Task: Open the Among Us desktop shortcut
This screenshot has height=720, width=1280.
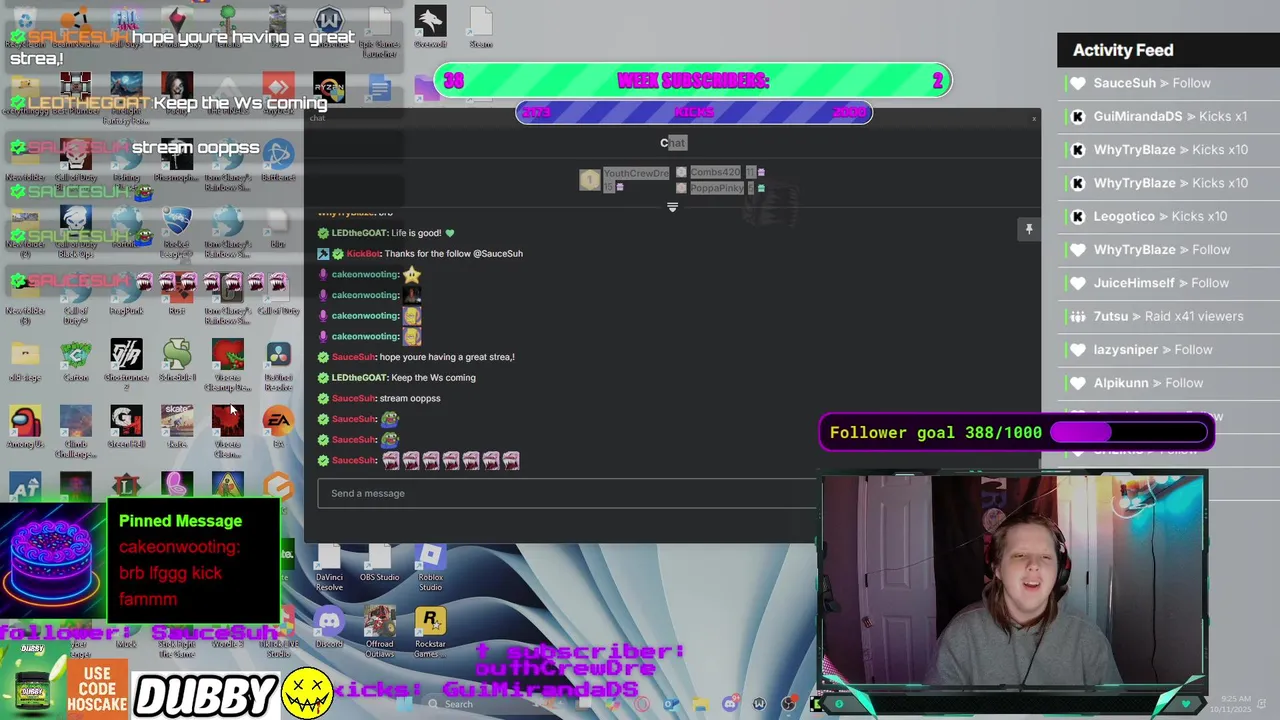Action: 25,427
